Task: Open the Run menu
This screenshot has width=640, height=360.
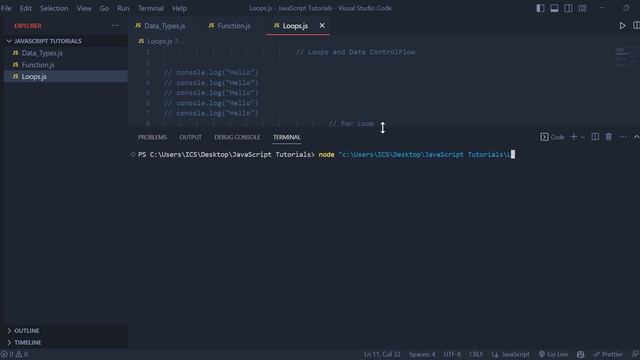Action: pos(123,8)
